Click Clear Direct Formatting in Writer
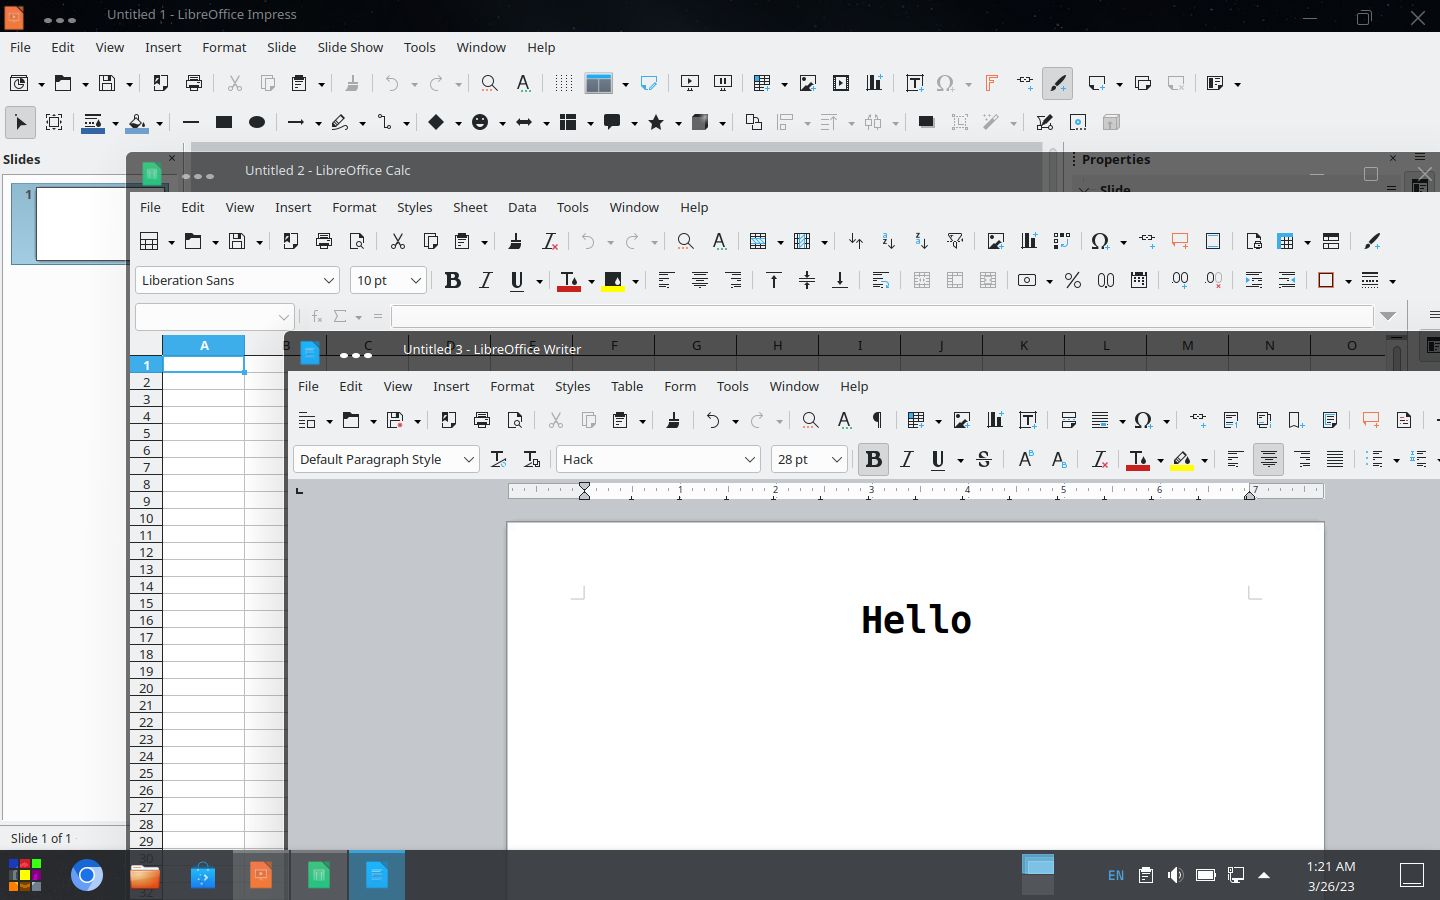 click(1100, 459)
